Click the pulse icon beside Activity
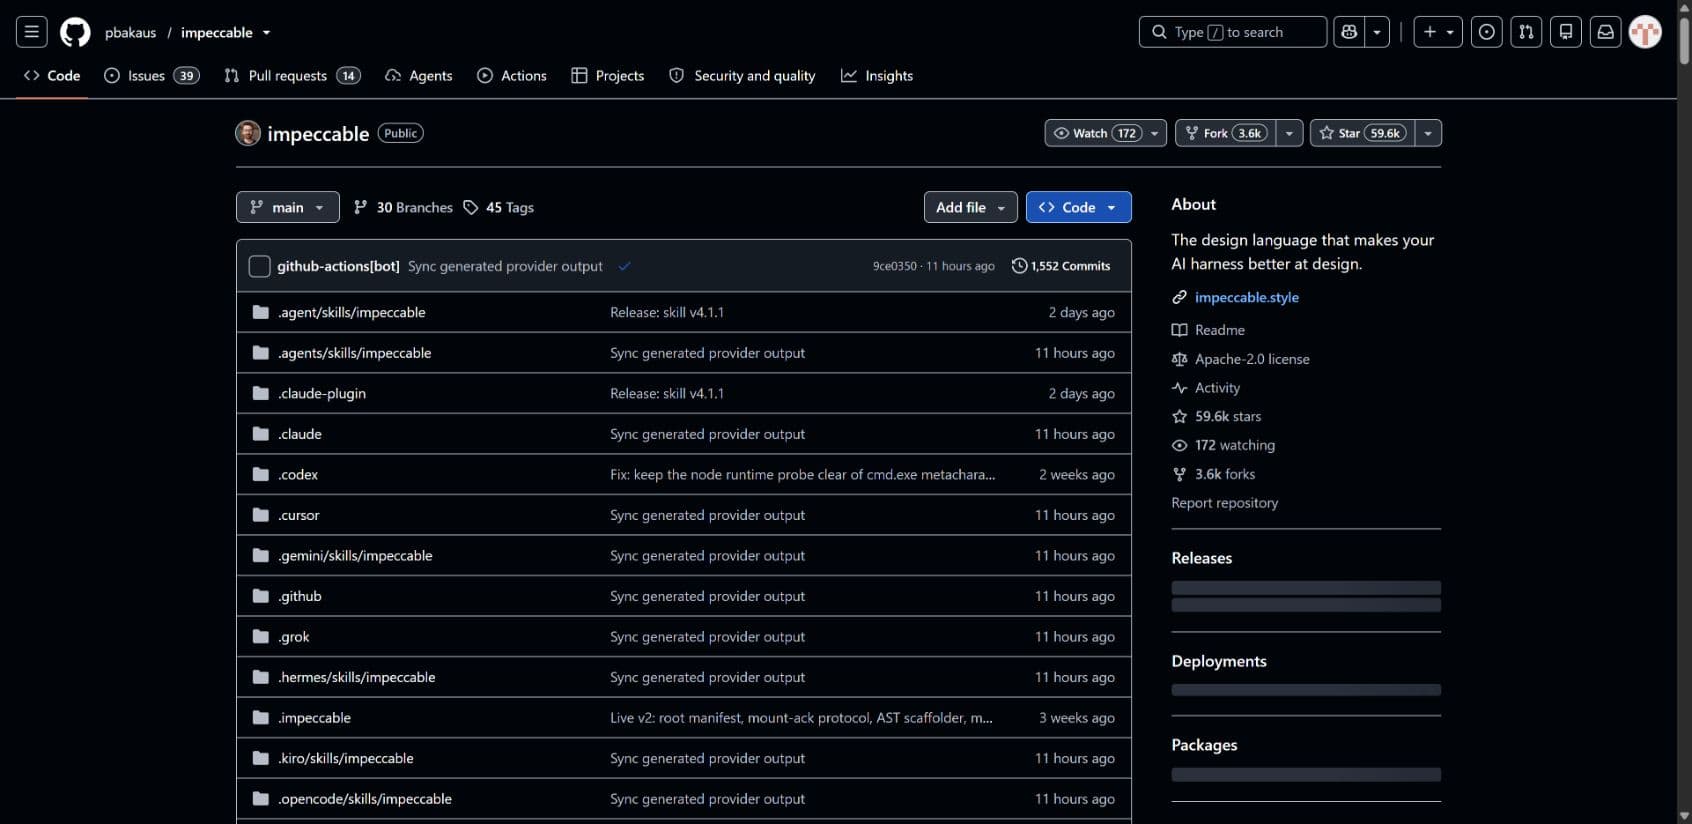Image resolution: width=1692 pixels, height=824 pixels. point(1180,388)
